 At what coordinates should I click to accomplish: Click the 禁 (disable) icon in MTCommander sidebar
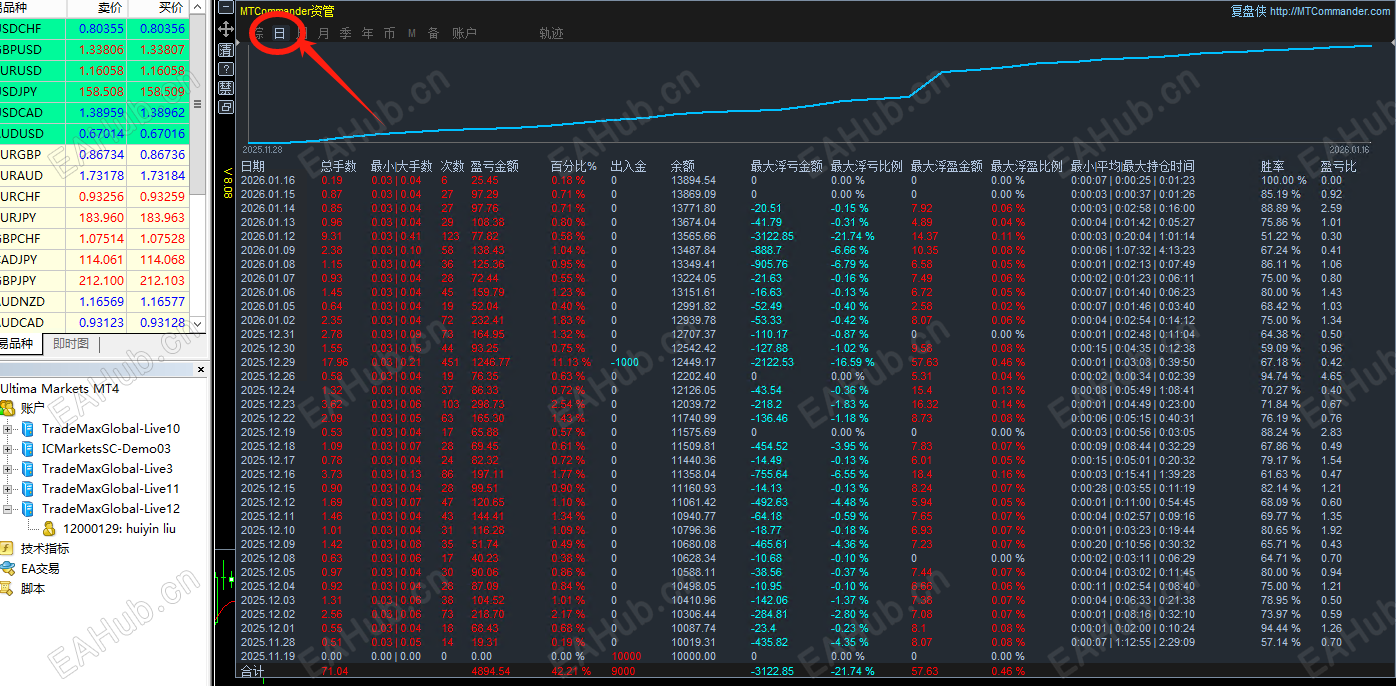click(226, 87)
